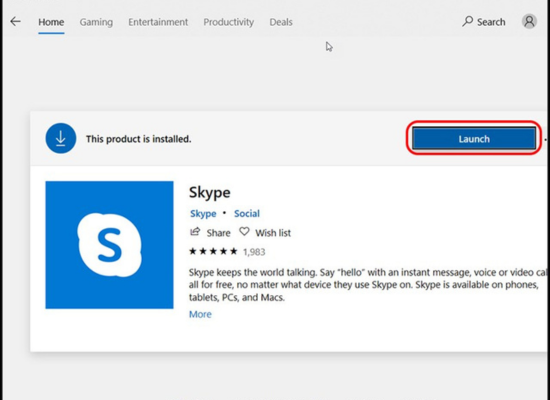Image resolution: width=550 pixels, height=400 pixels.
Task: Click the Skype description paragraph
Action: click(367, 285)
